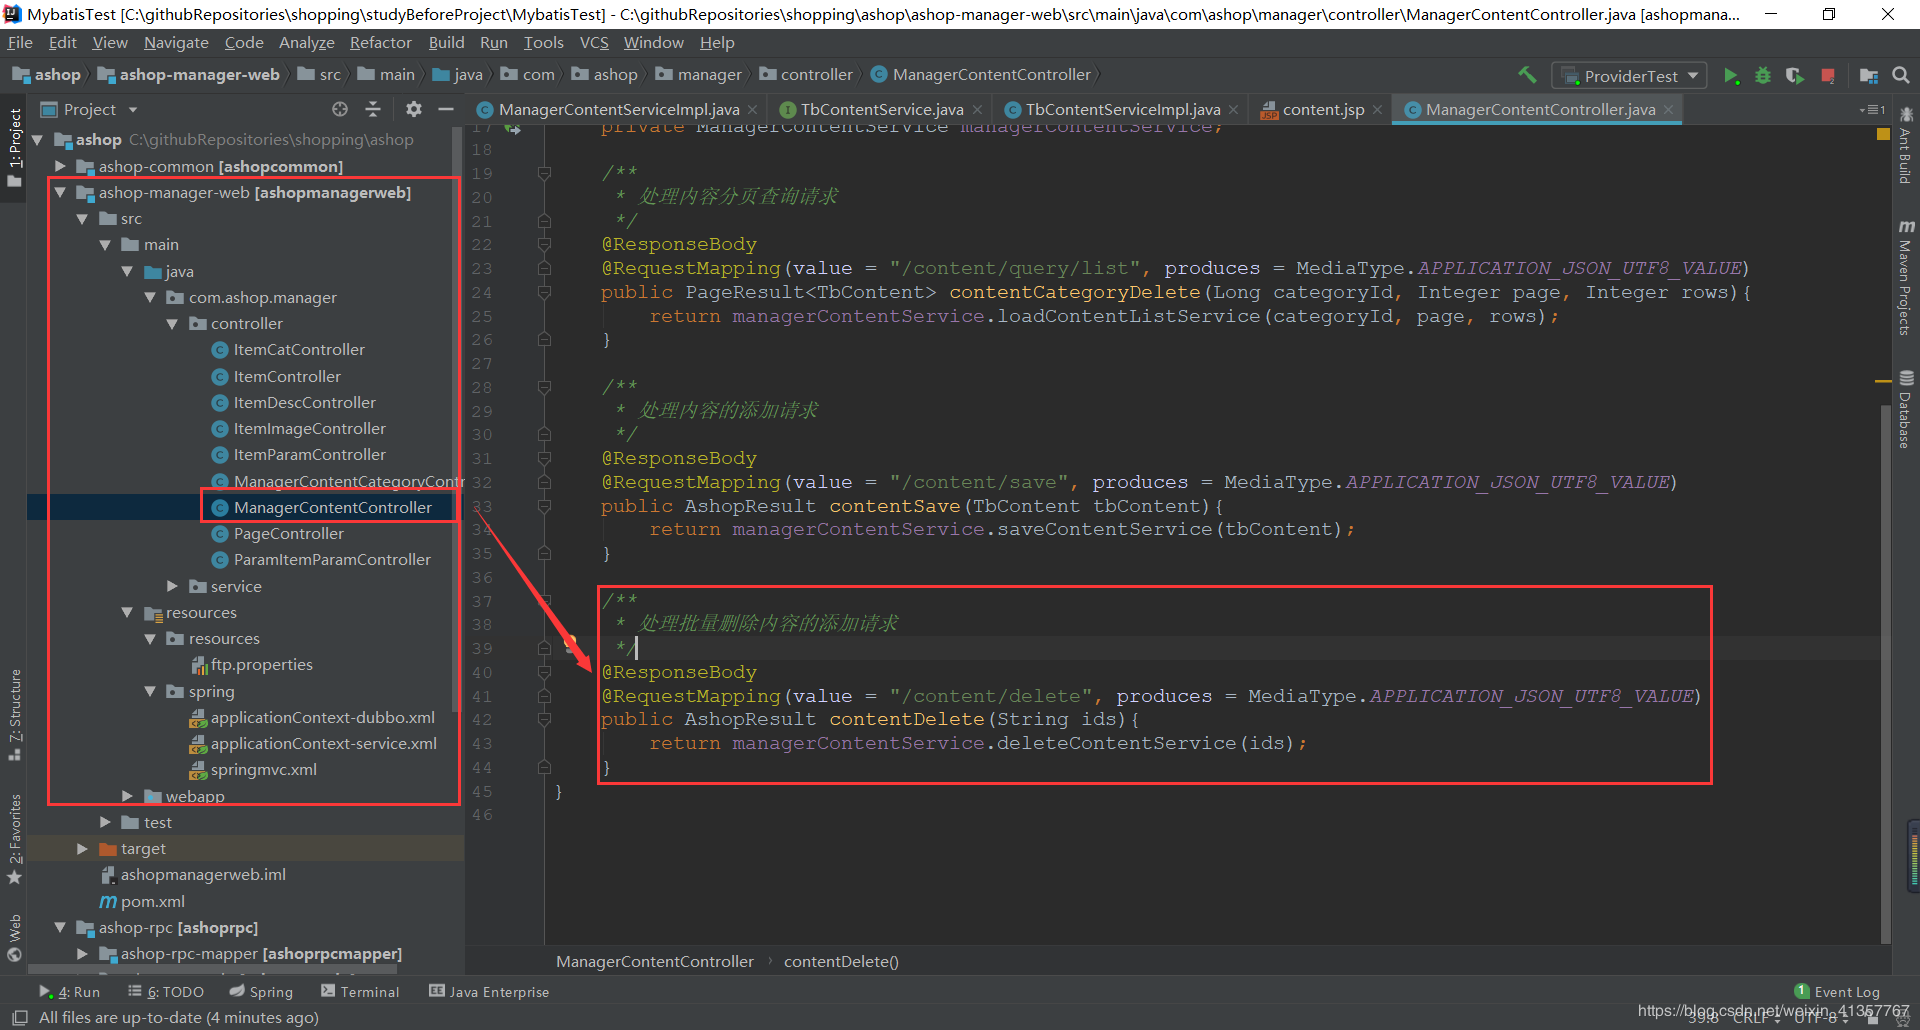
Task: Expand the target folder node
Action: point(82,849)
